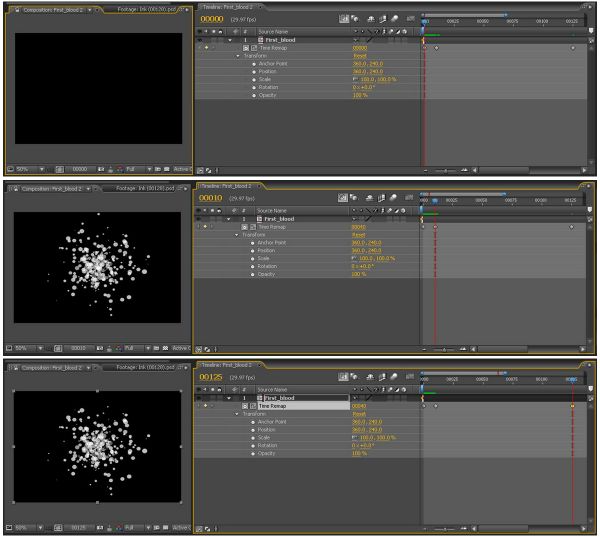Screen dimensions: 600x537
Task: Click Motion Blur icon in 00125 timeline
Action: 394,377
